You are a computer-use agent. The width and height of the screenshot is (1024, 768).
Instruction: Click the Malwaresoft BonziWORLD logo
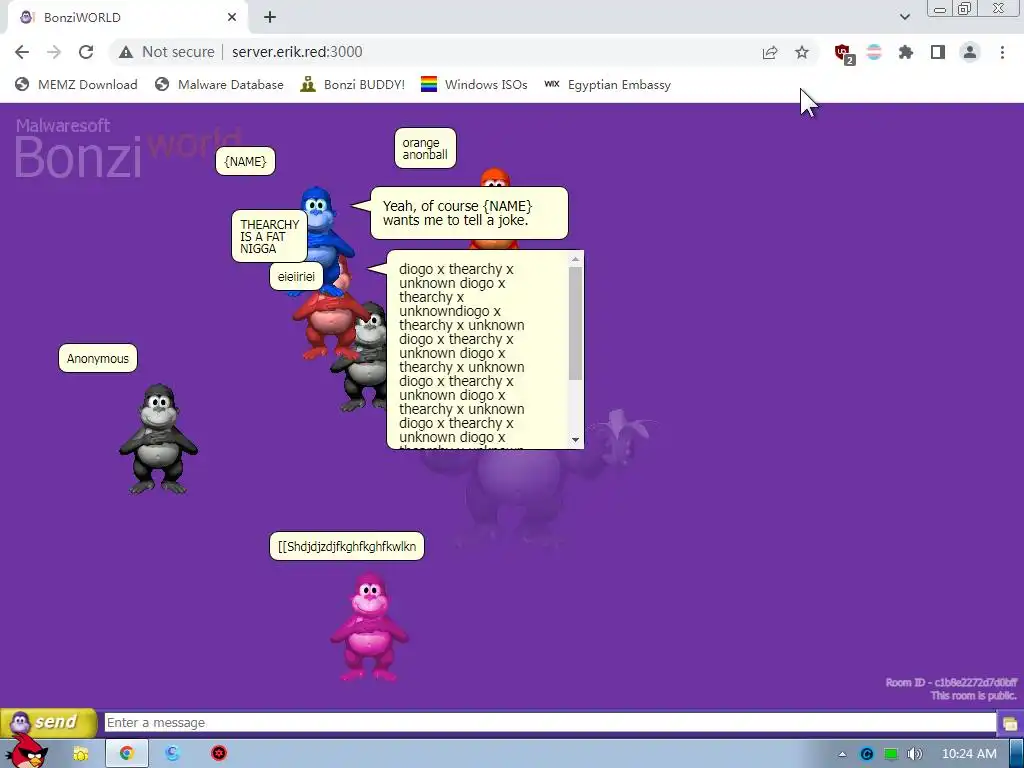click(x=127, y=148)
